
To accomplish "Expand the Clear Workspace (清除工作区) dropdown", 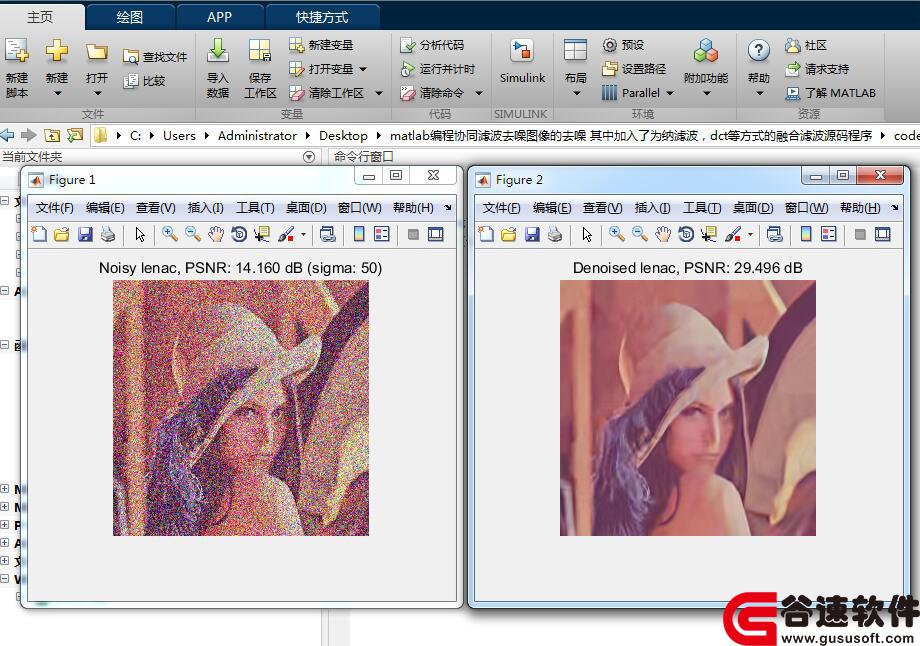I will click(x=379, y=93).
